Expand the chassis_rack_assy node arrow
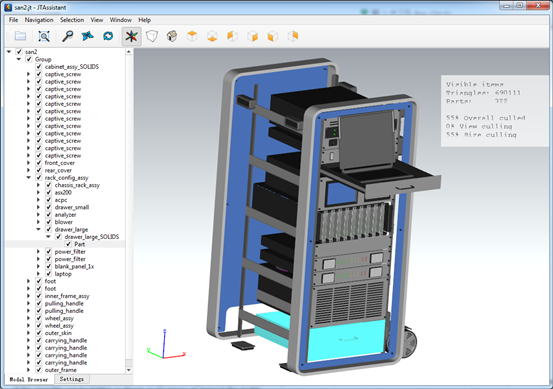 38,185
